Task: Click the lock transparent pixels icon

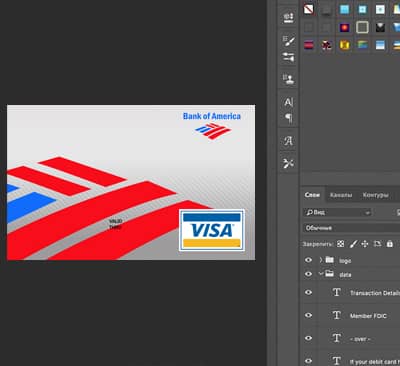Action: 340,244
